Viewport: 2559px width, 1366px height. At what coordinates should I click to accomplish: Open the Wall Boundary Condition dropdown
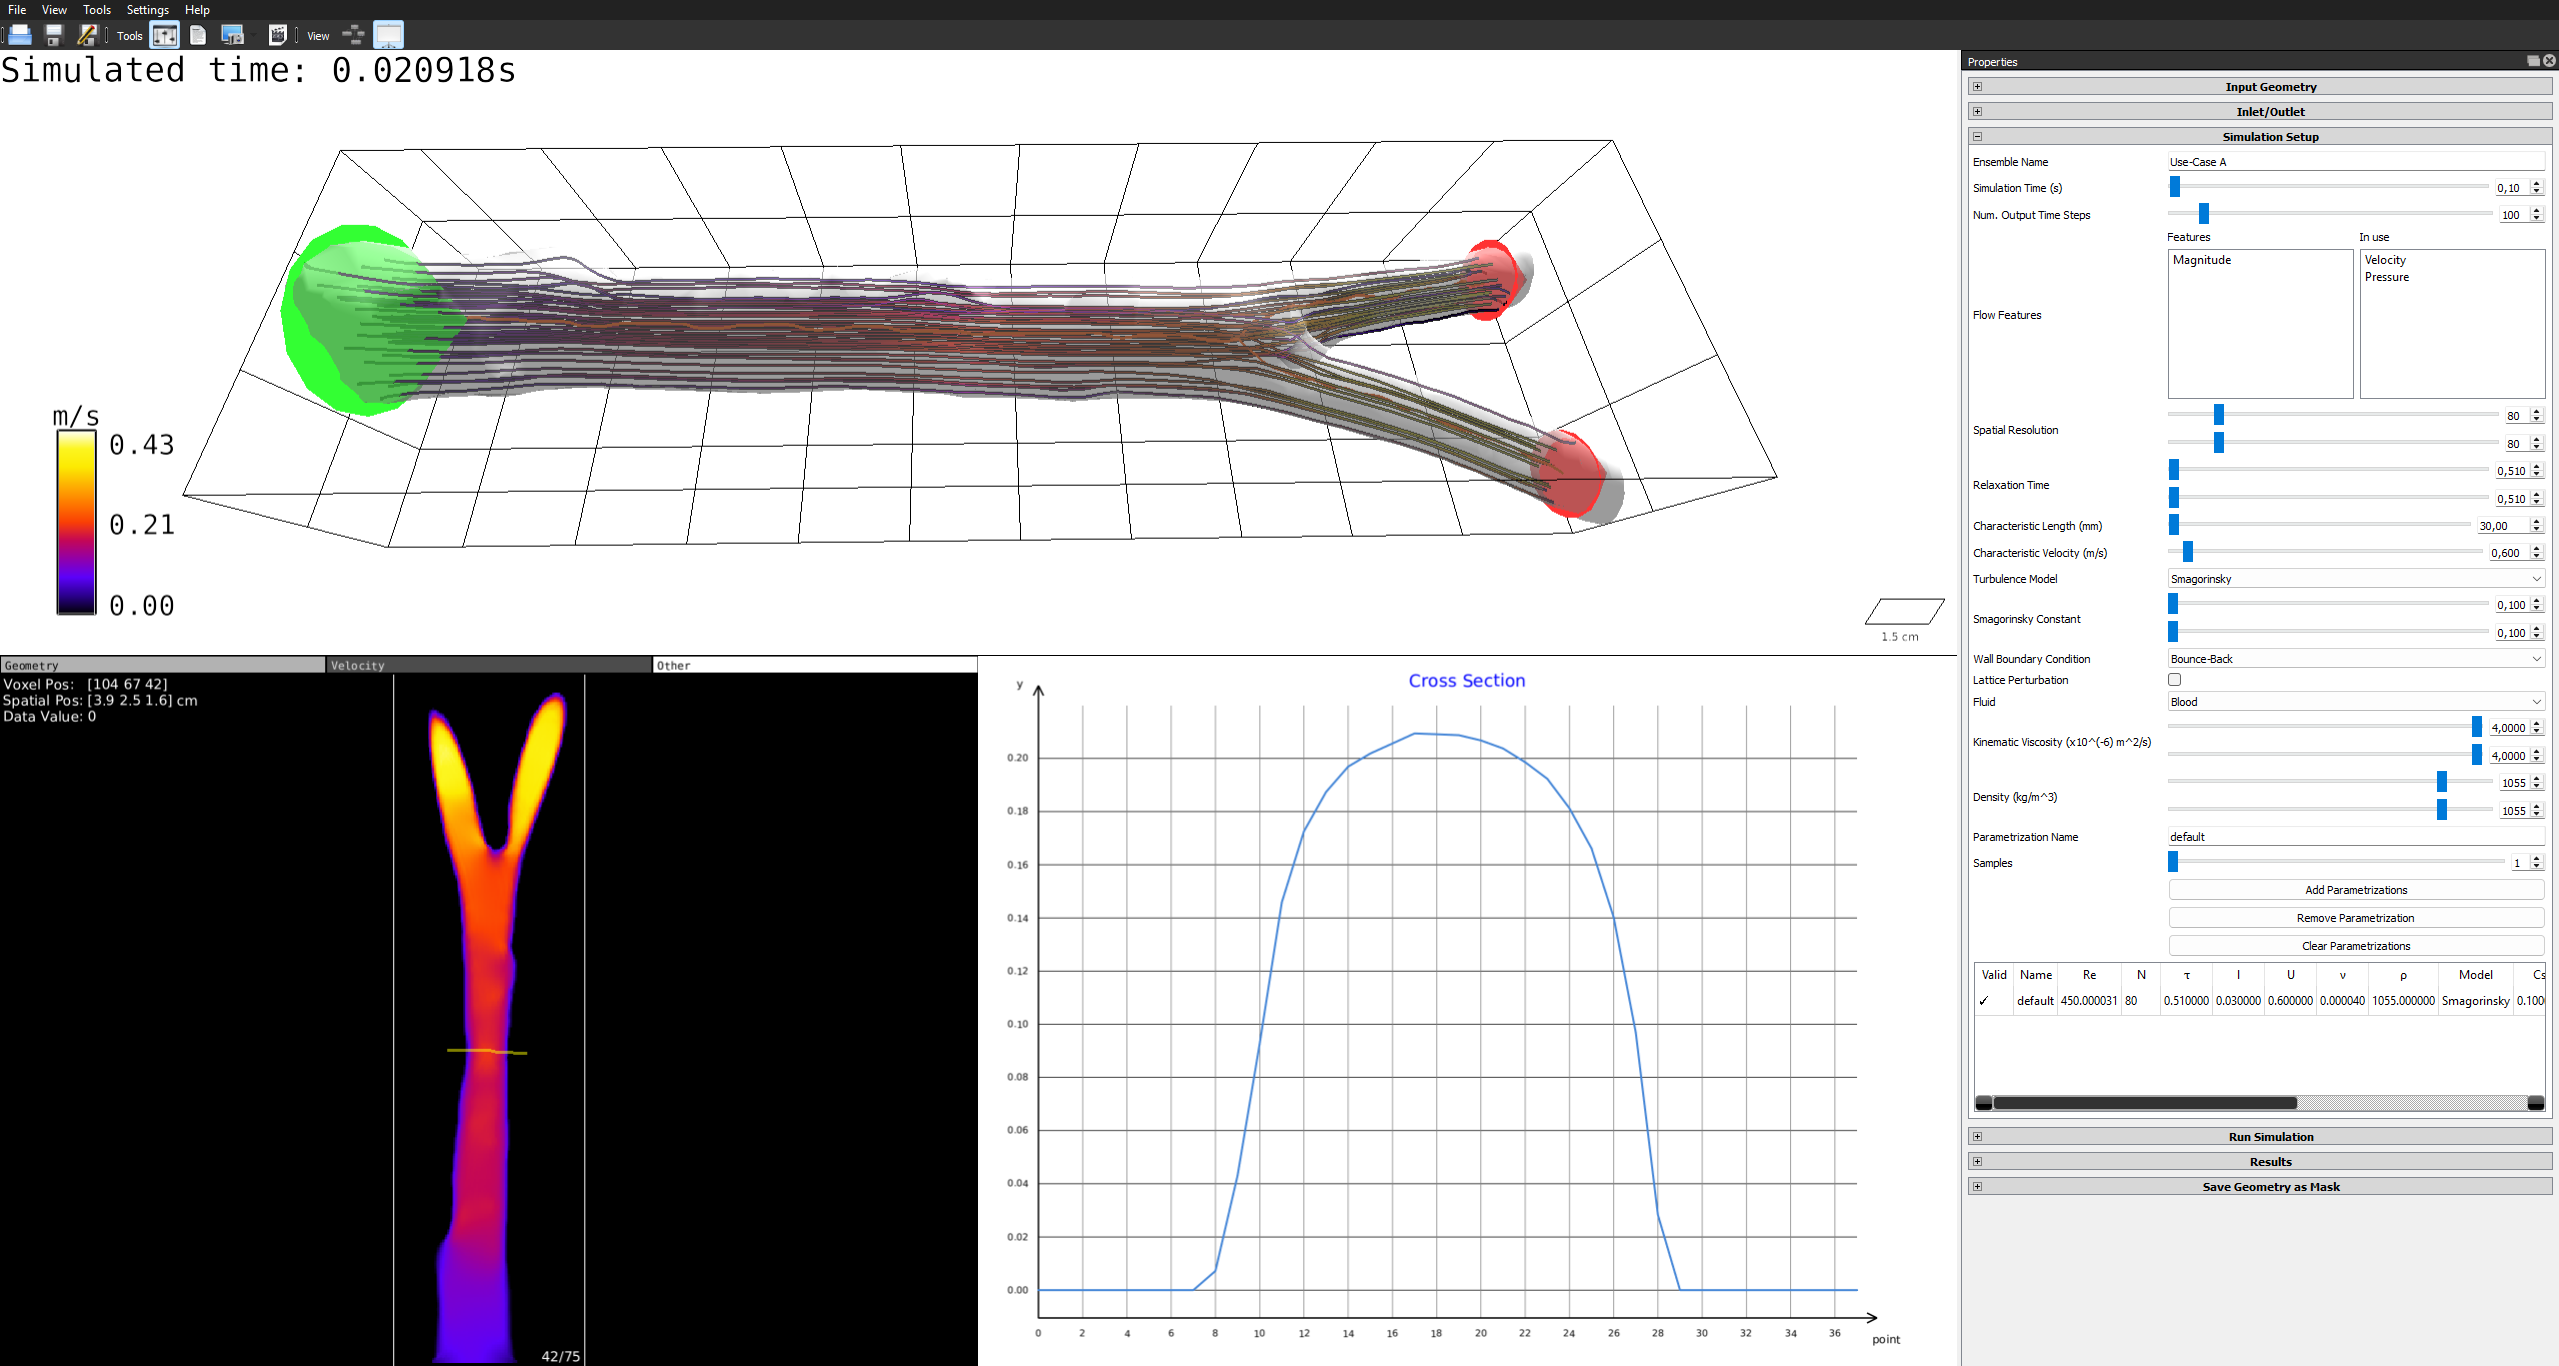[x=2354, y=659]
